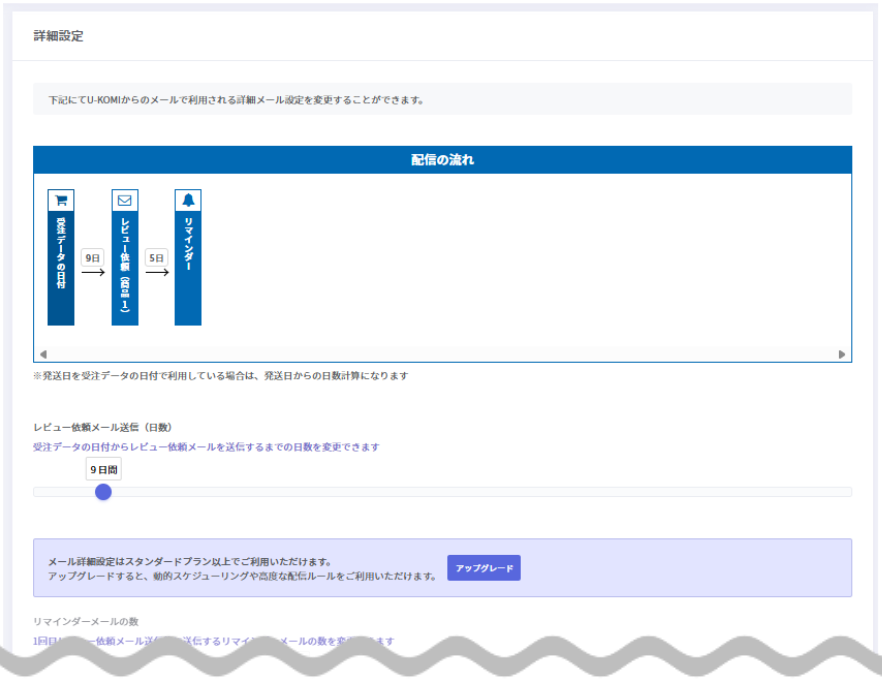882x690 pixels.
Task: Select the 9日 interval badge
Action: tap(93, 257)
